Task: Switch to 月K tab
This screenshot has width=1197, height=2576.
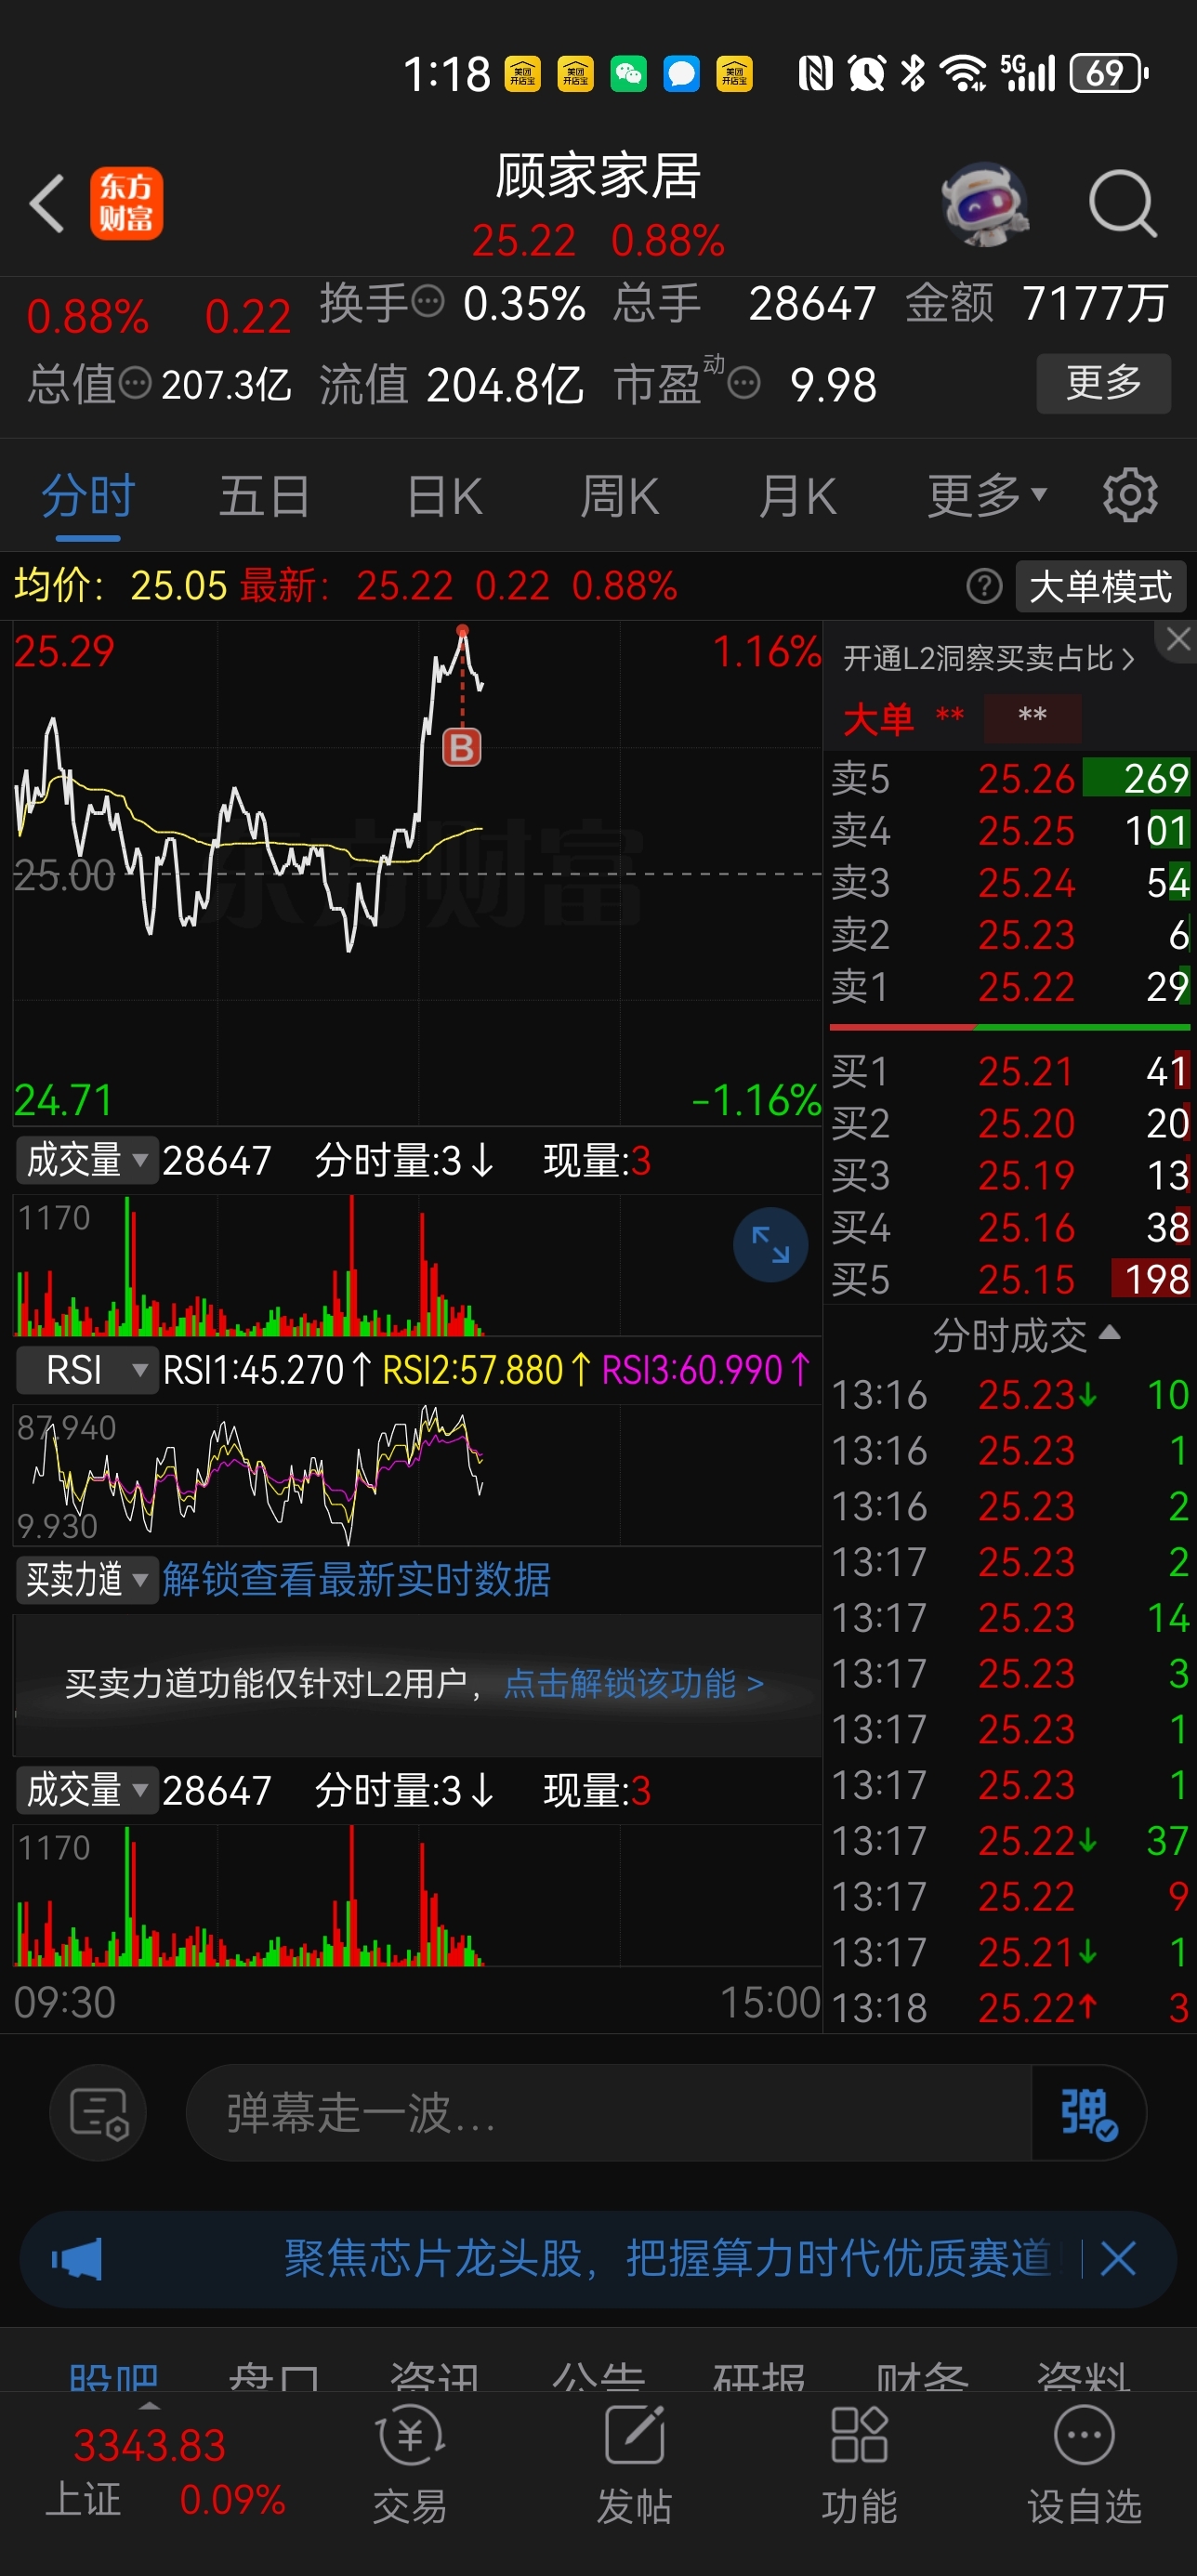Action: point(797,495)
